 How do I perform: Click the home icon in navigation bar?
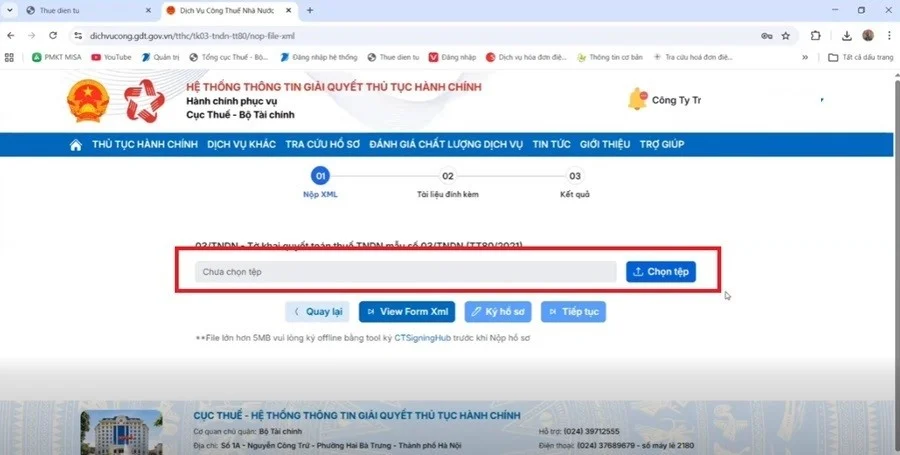pos(75,145)
